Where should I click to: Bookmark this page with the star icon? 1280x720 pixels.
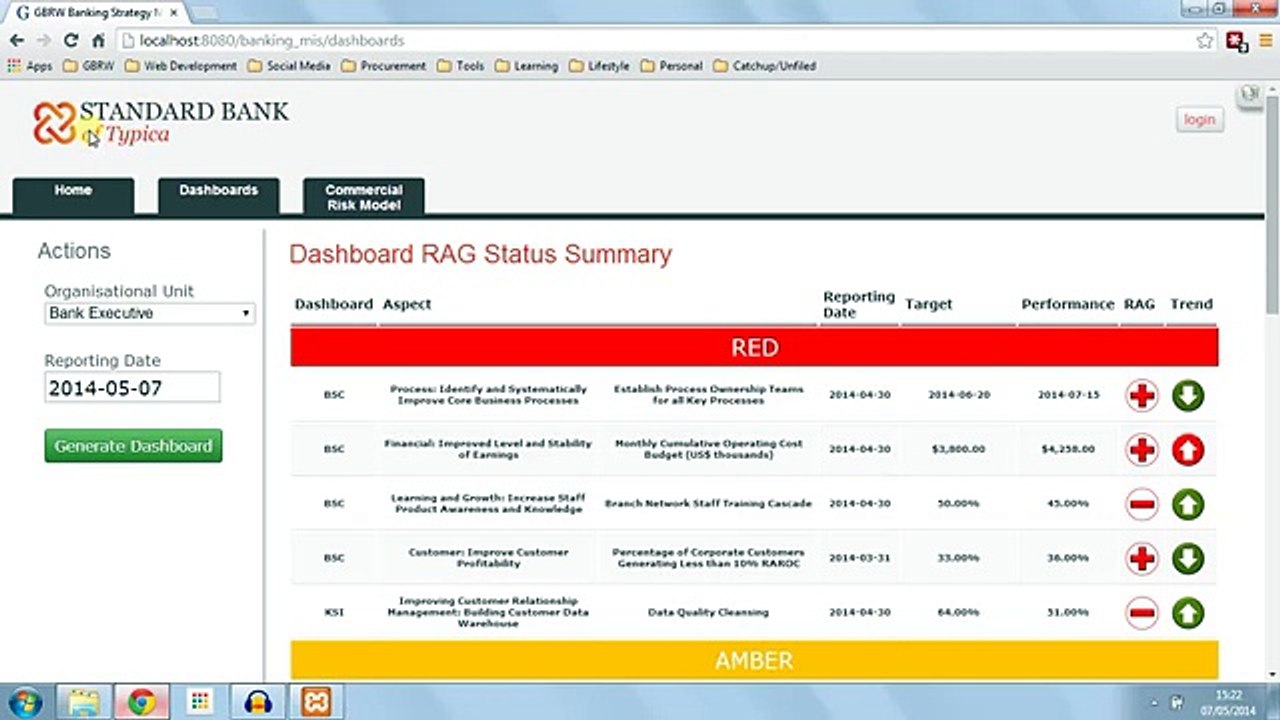(x=1205, y=41)
